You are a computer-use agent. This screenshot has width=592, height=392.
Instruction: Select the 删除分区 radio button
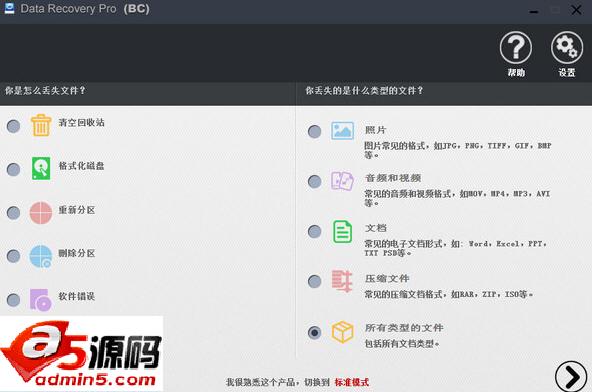pyautogui.click(x=14, y=256)
